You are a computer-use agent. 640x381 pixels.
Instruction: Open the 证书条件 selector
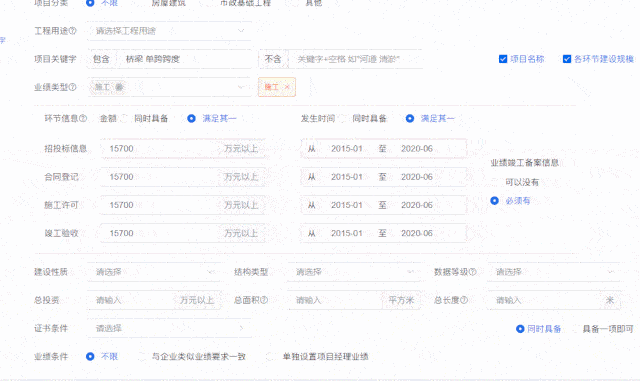[169, 328]
